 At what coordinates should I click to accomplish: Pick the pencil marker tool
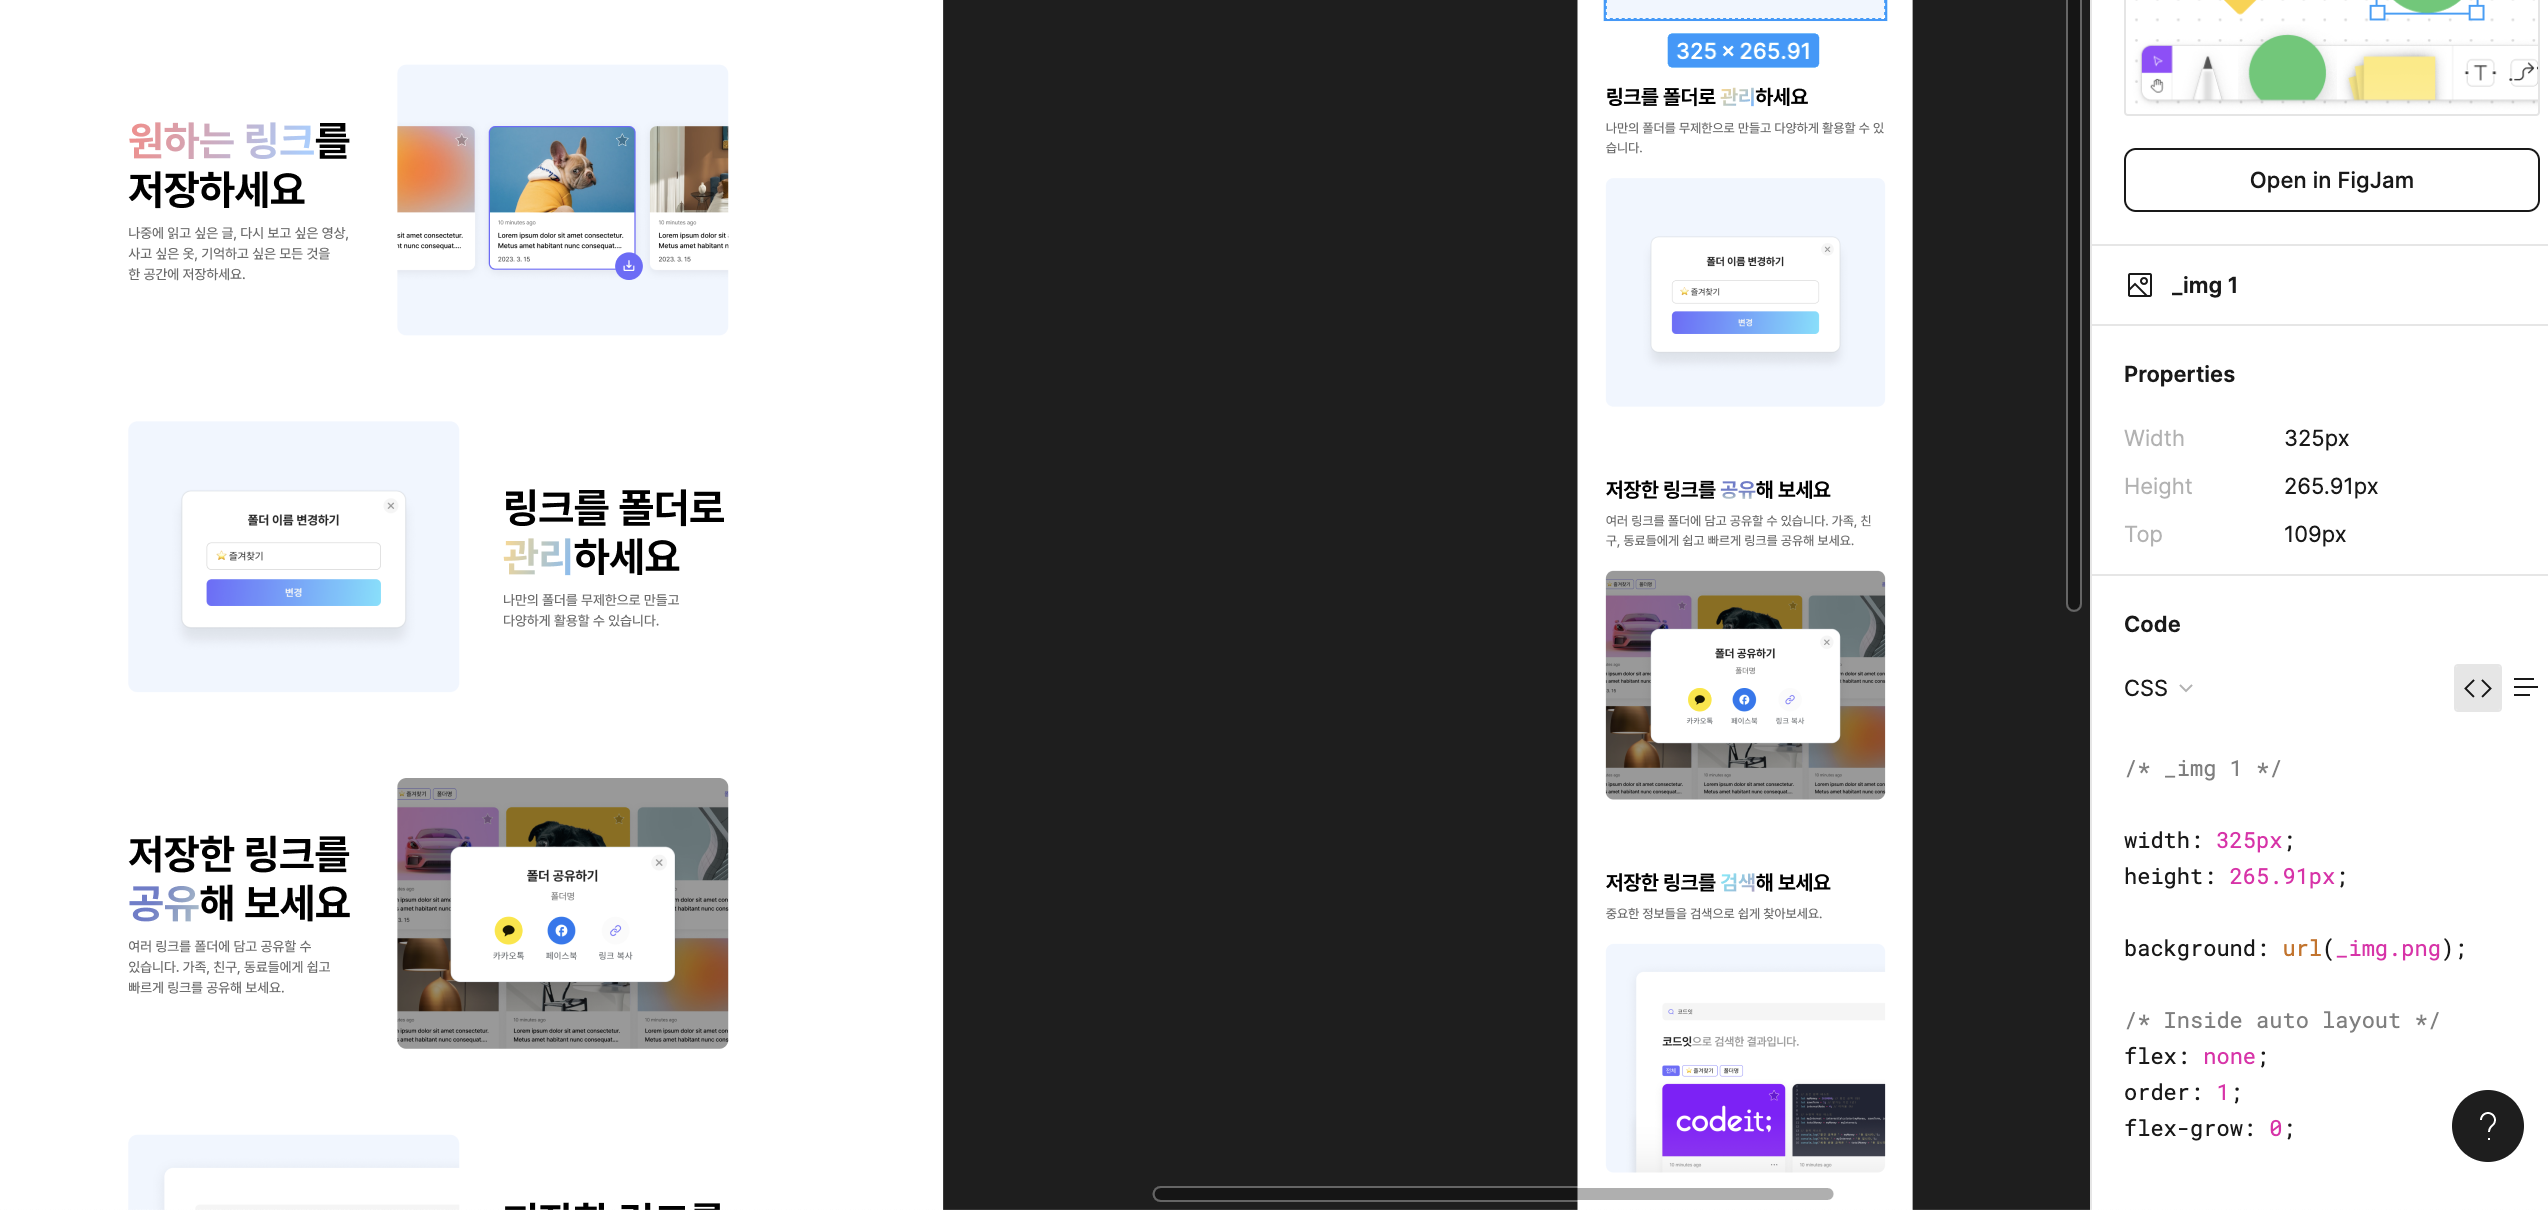(x=2206, y=76)
